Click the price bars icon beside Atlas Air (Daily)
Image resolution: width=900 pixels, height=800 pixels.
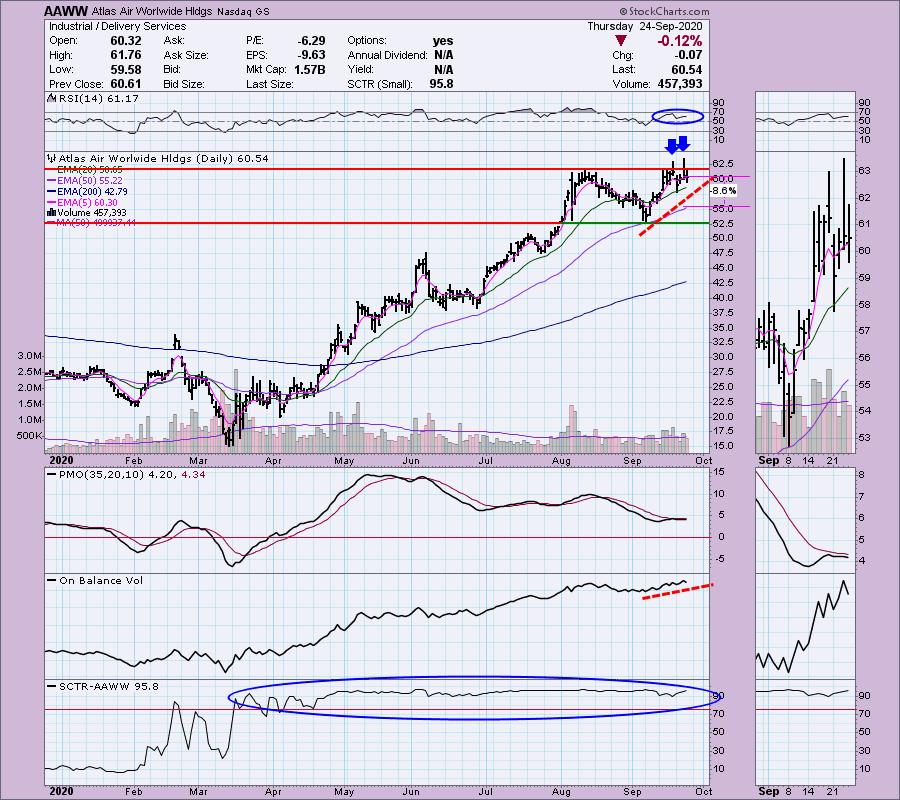[52, 158]
